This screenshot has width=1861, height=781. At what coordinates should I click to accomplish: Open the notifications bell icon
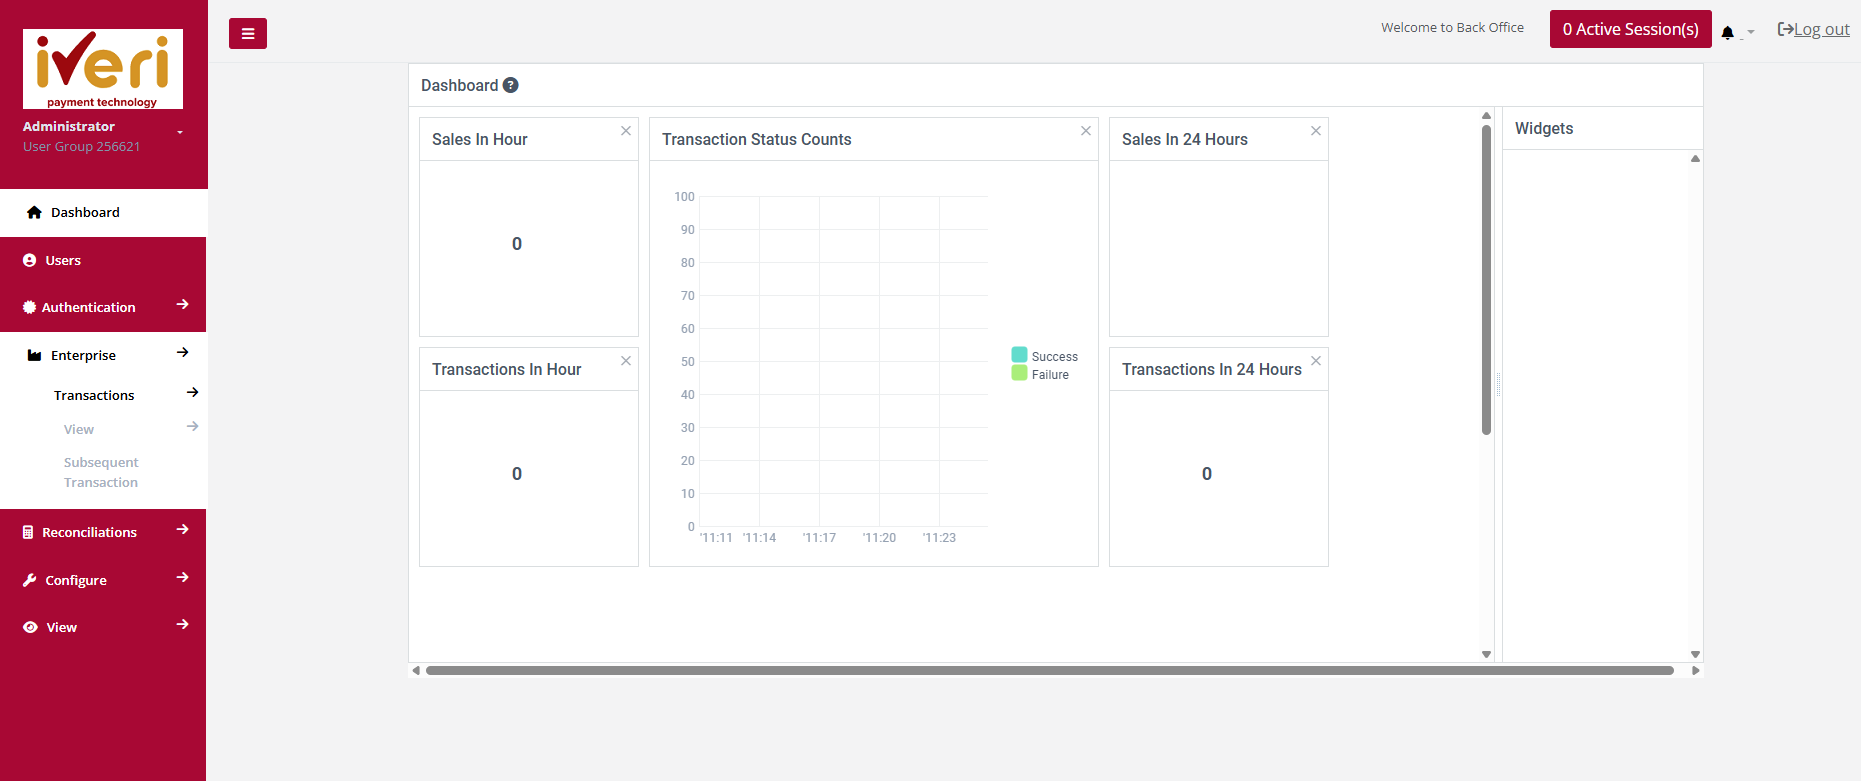[1727, 32]
